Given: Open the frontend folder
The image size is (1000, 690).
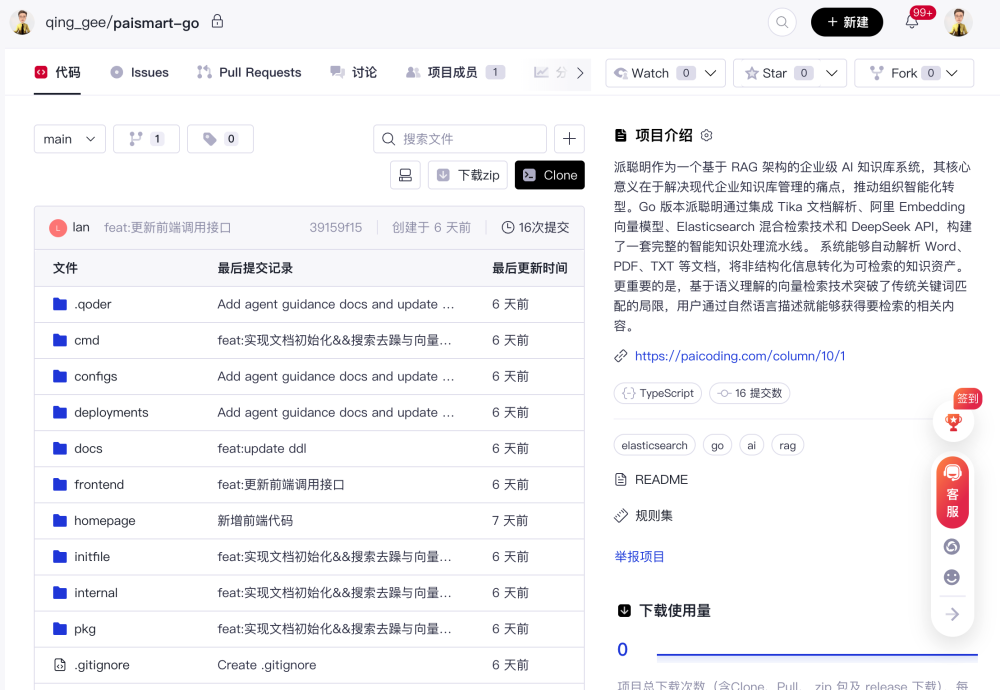Looking at the screenshot, I should [x=99, y=485].
